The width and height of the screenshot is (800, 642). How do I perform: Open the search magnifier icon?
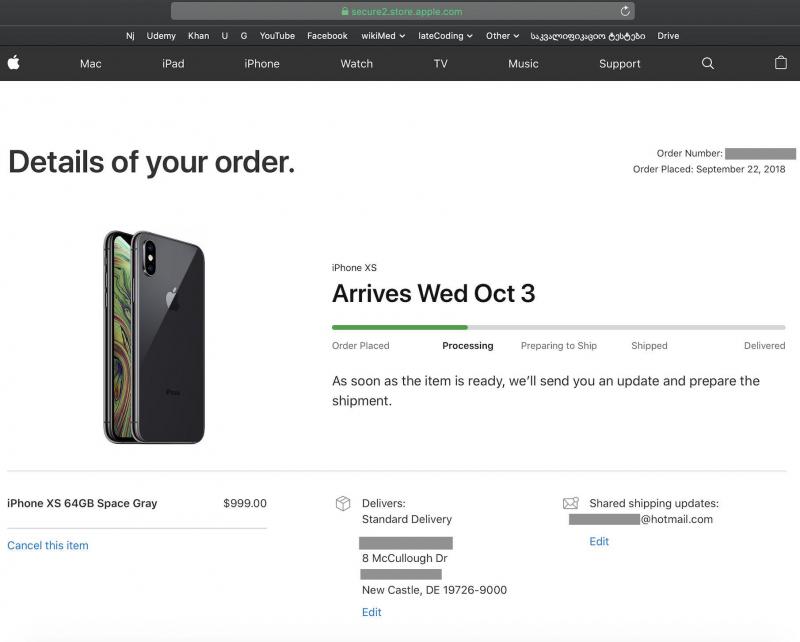(x=708, y=63)
